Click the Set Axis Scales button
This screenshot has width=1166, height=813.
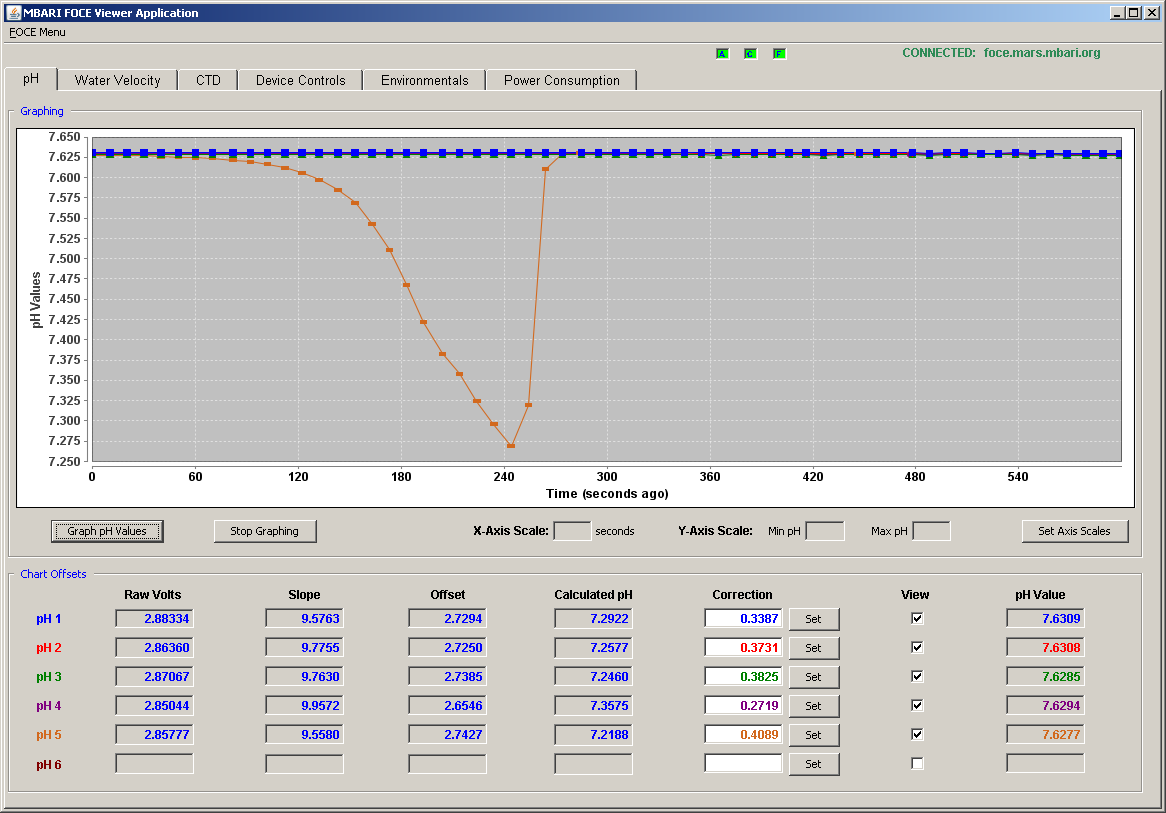click(x=1075, y=531)
